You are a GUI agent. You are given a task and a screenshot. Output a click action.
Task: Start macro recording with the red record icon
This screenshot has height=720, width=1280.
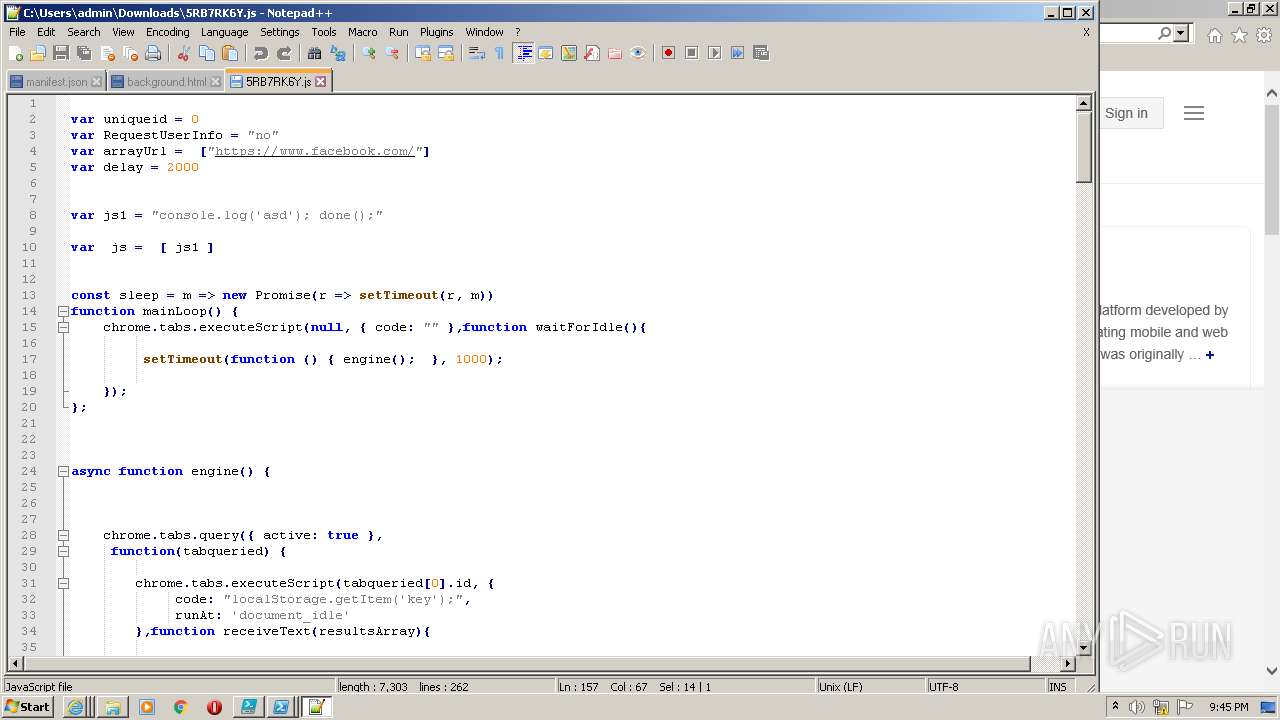(669, 53)
